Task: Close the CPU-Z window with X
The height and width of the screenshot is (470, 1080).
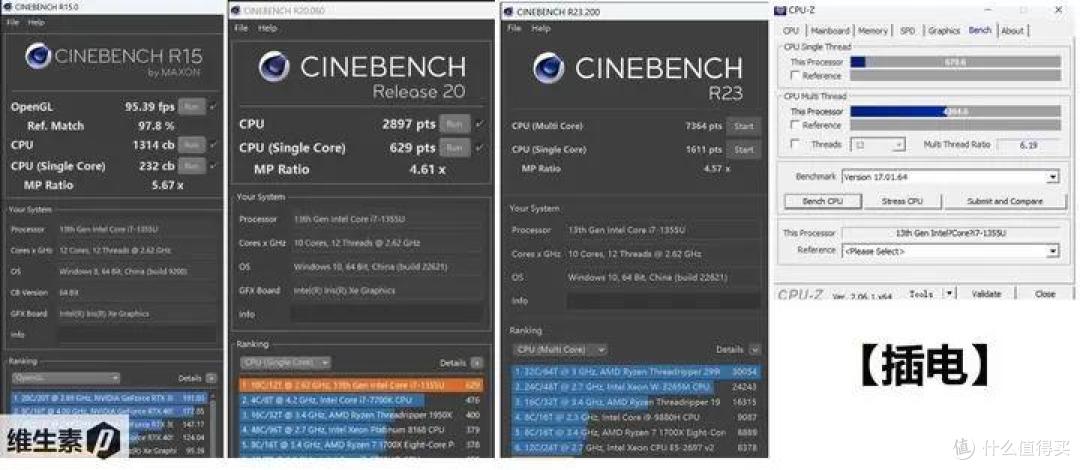Action: point(1059,10)
